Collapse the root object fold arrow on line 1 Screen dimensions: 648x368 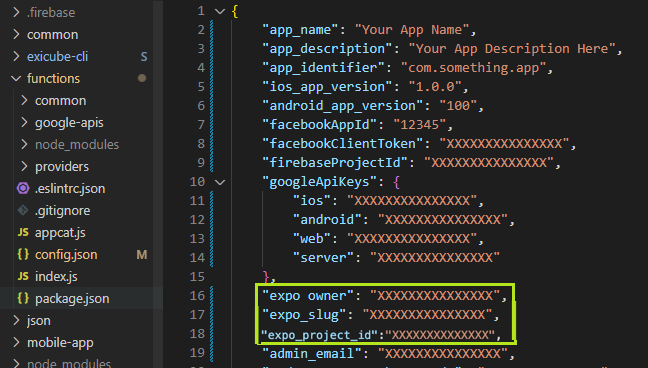click(220, 11)
